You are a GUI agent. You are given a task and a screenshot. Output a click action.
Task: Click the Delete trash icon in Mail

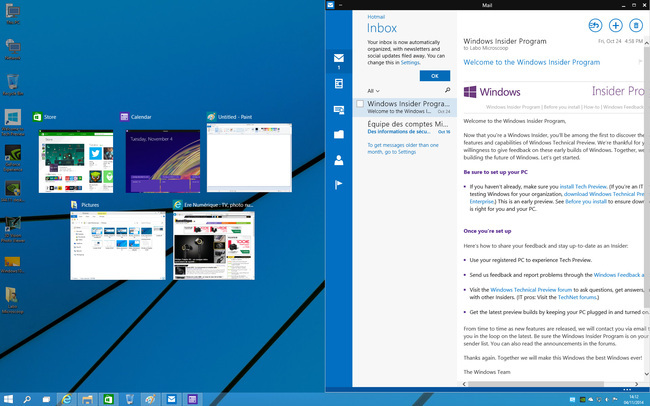click(x=636, y=25)
